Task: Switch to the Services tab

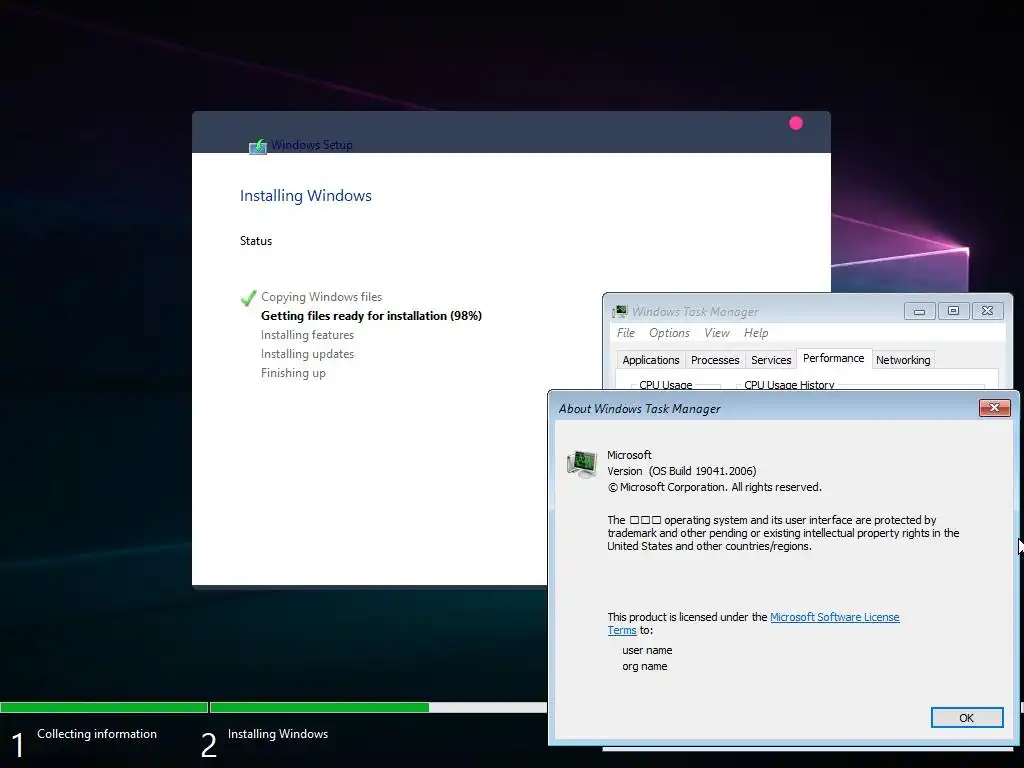Action: pos(771,360)
